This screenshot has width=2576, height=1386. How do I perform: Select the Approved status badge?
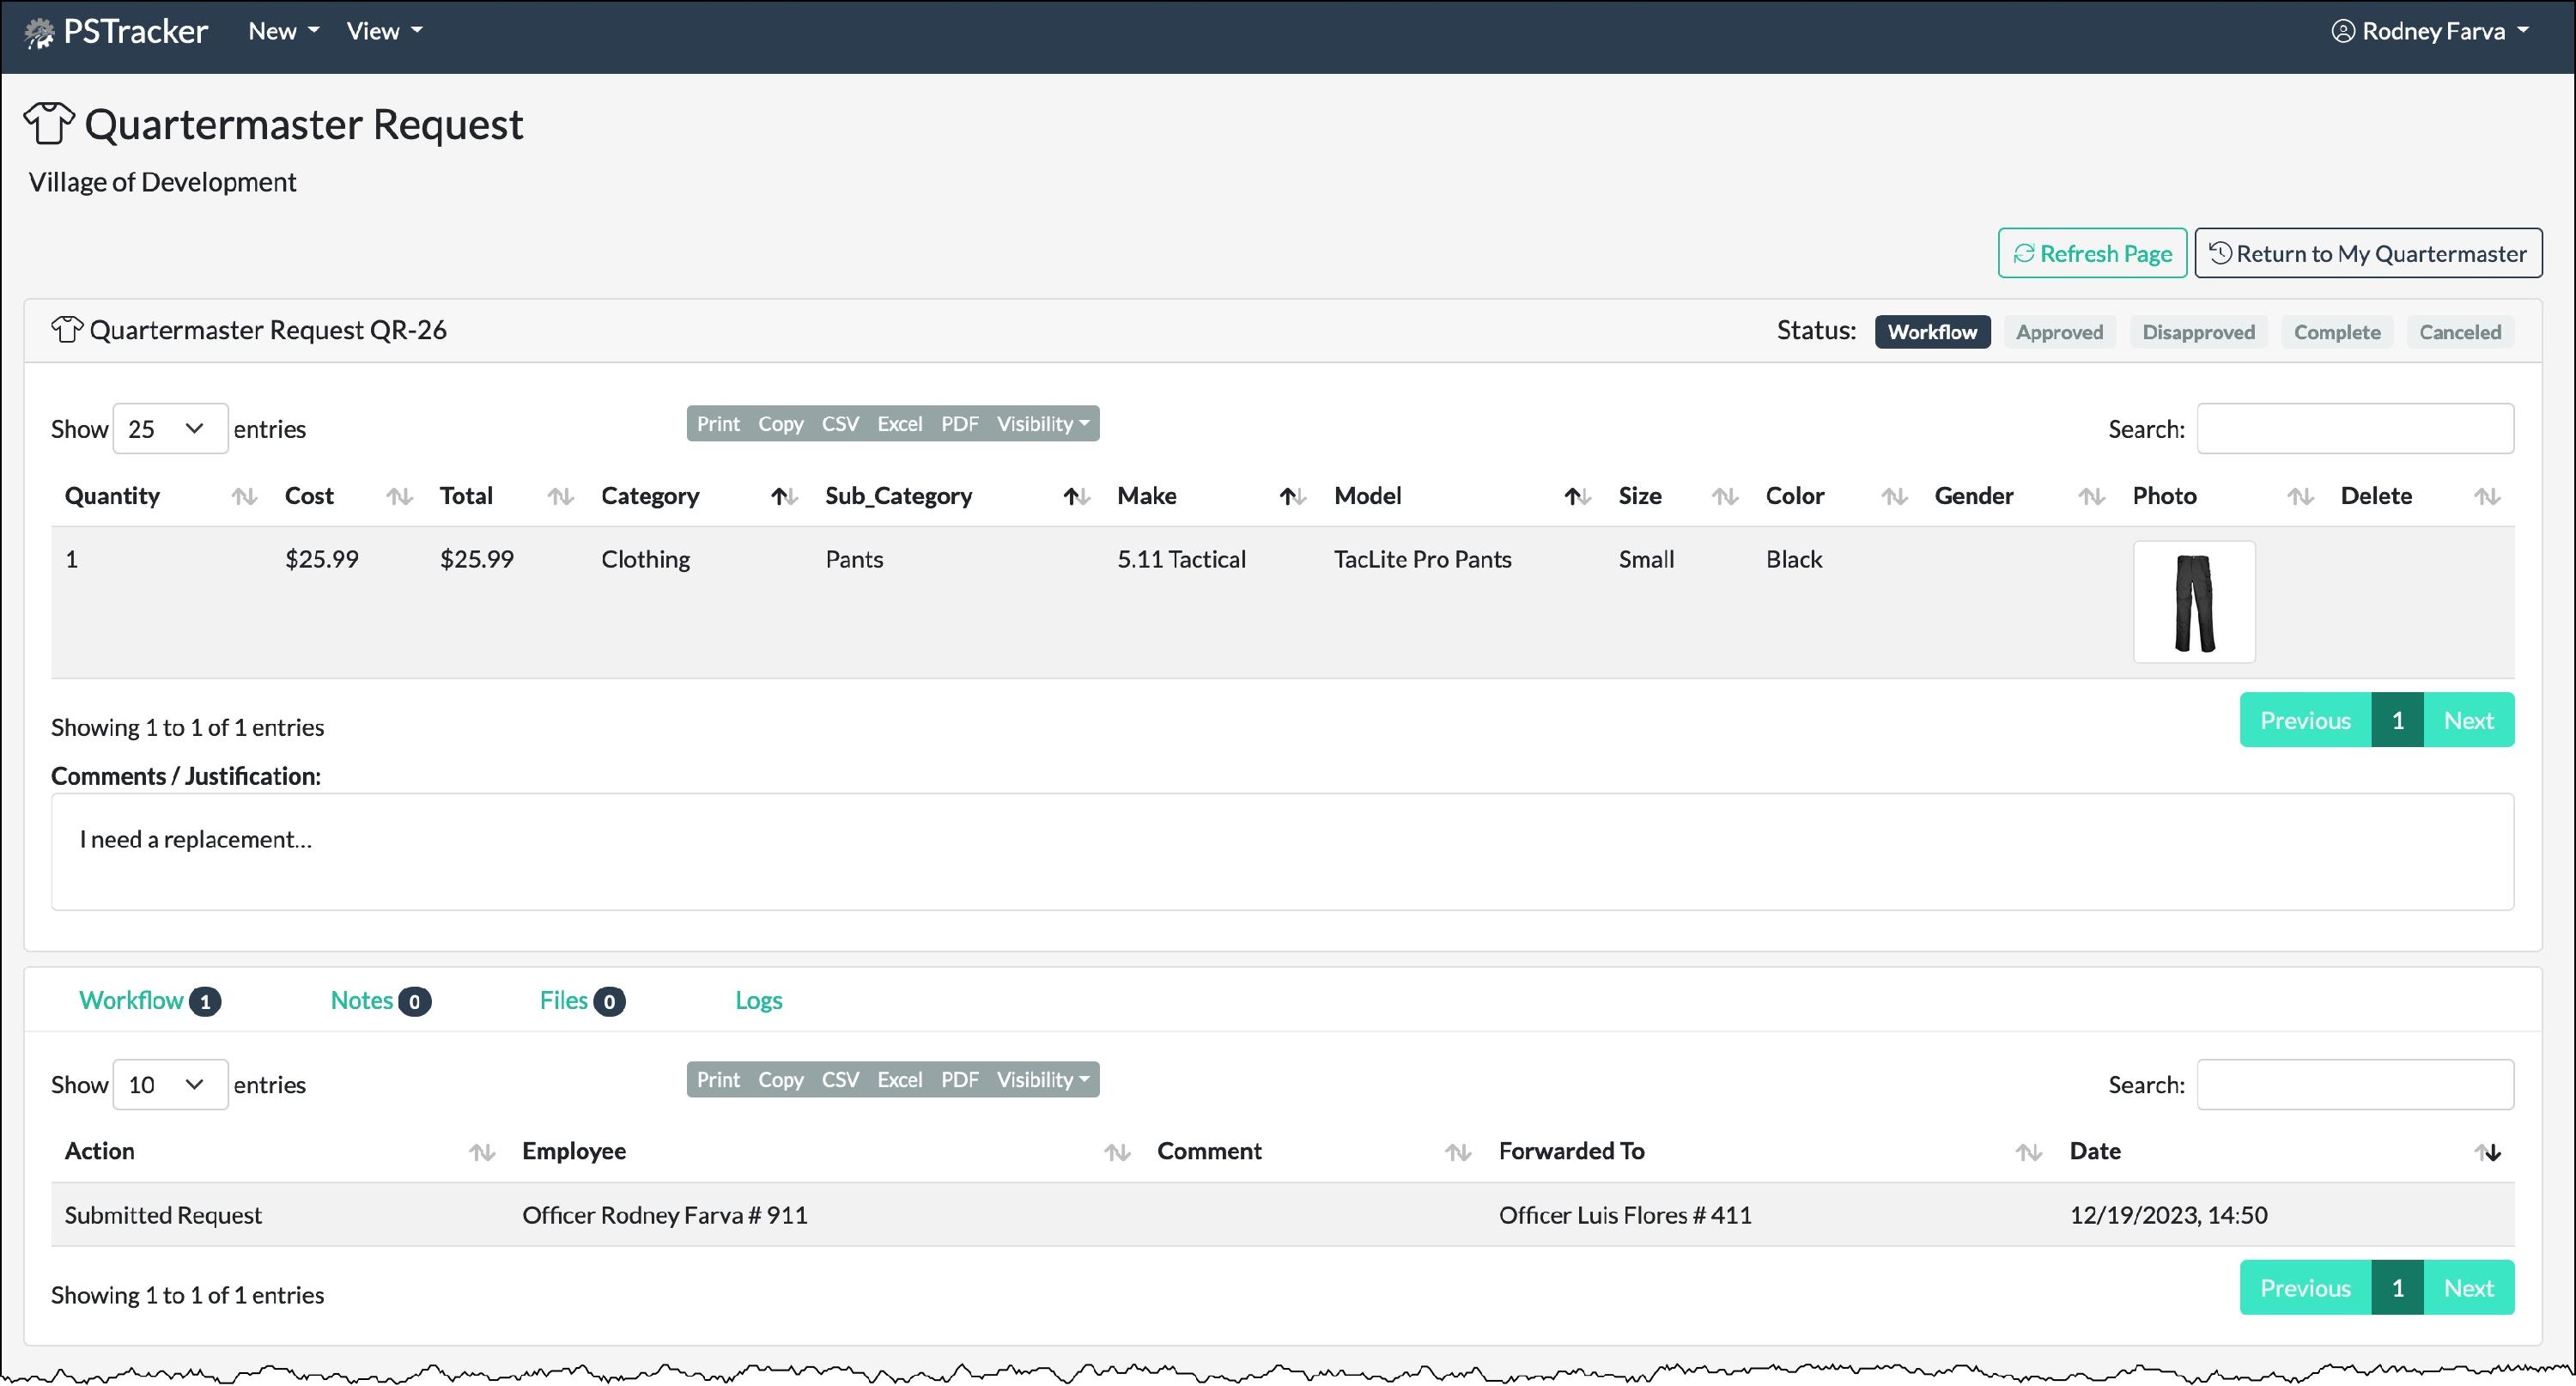2059,332
